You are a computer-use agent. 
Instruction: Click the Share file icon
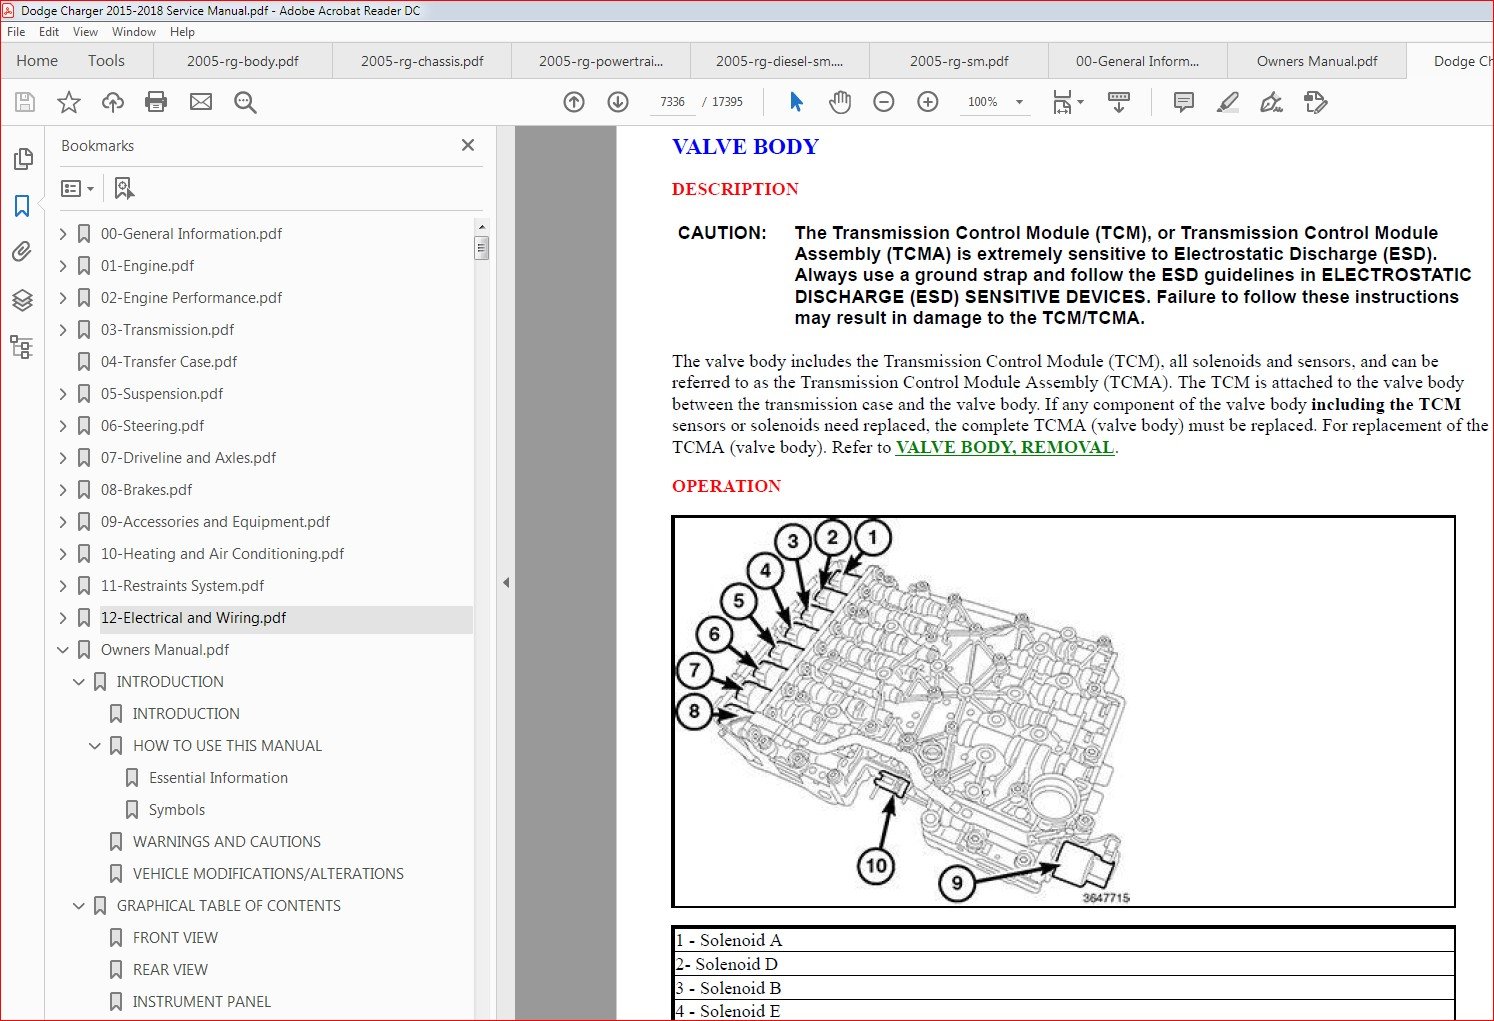1316,102
